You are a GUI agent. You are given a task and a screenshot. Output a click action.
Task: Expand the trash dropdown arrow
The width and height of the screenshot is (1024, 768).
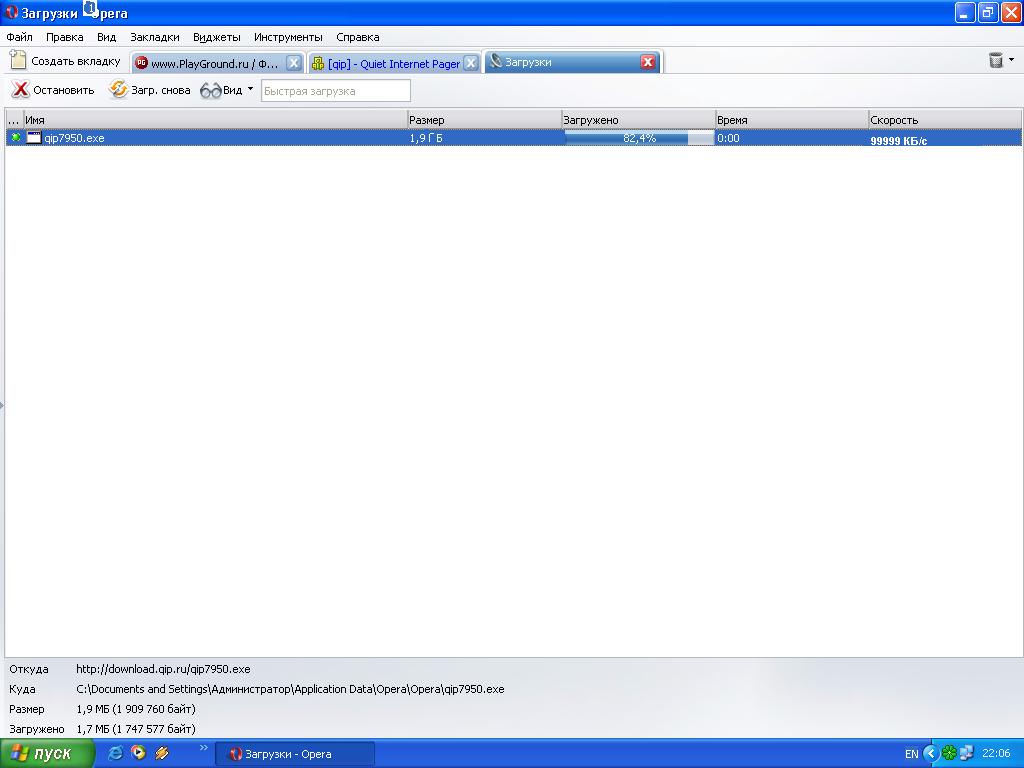(1012, 59)
